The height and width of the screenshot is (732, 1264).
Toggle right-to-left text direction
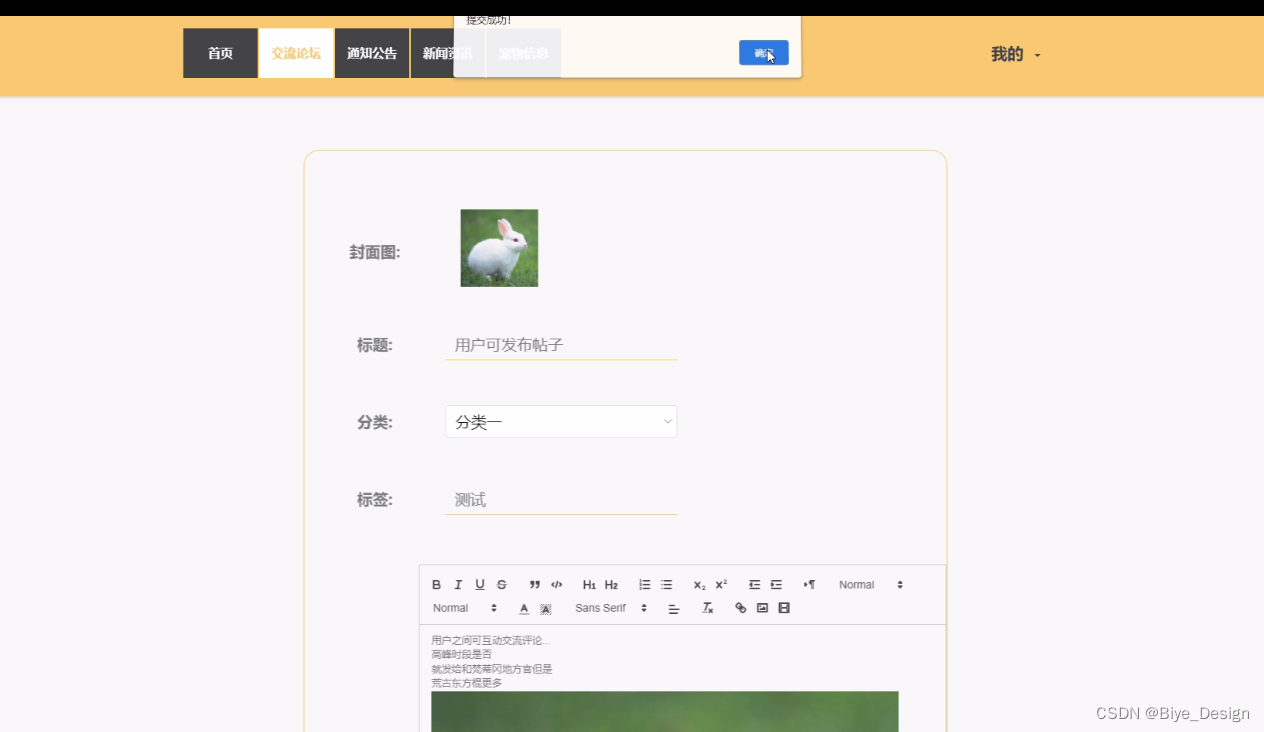click(809, 585)
